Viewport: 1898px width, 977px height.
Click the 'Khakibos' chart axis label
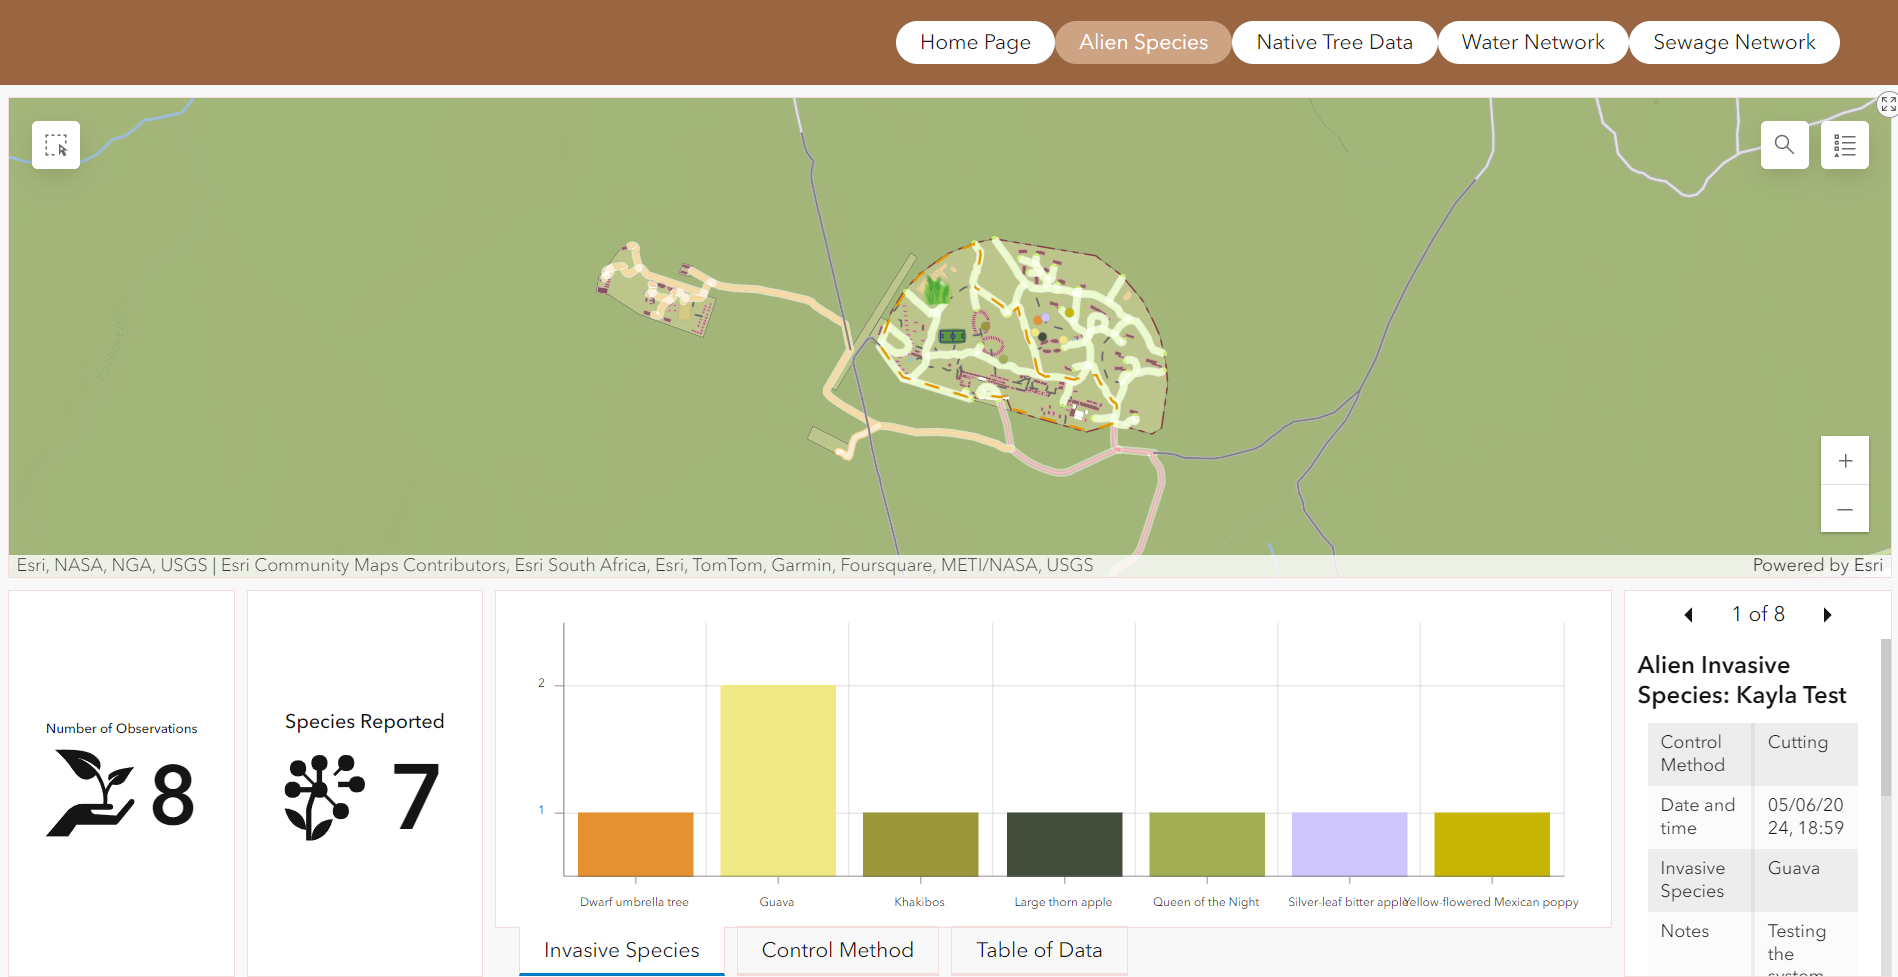[920, 902]
